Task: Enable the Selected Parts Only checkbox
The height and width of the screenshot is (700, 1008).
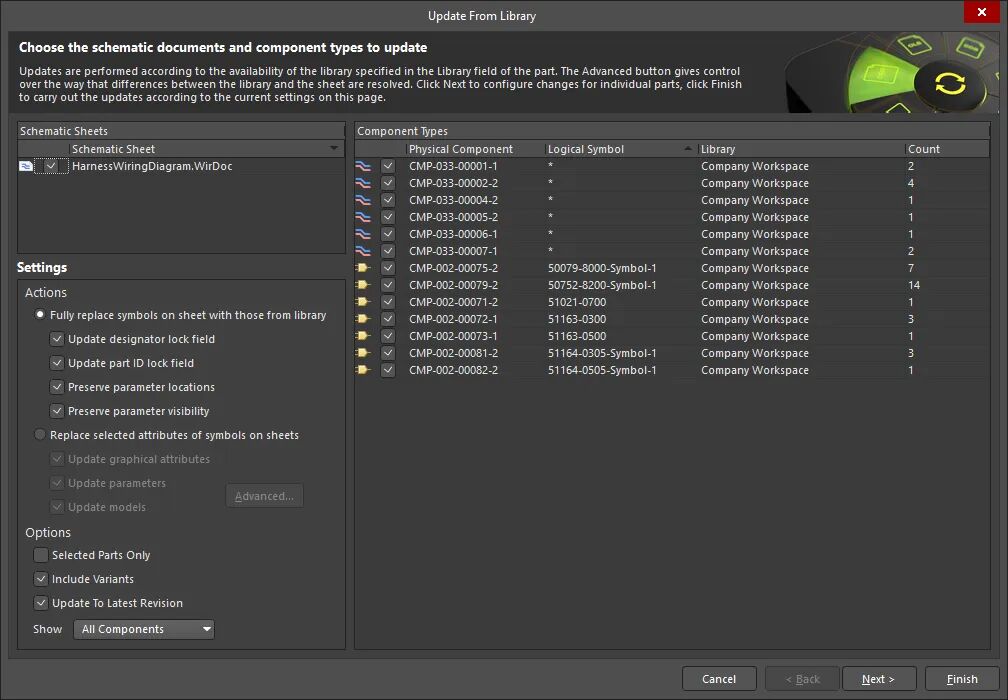Action: point(41,555)
